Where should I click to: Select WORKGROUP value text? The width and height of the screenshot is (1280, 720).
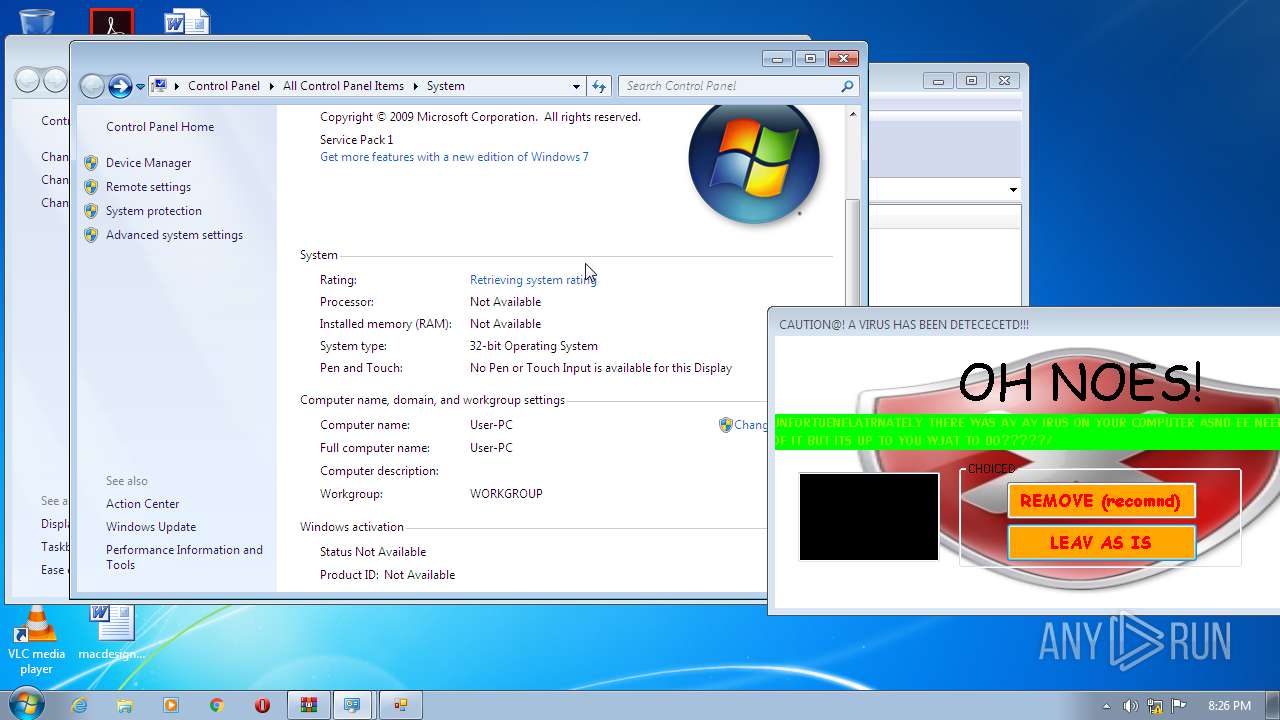(x=506, y=494)
